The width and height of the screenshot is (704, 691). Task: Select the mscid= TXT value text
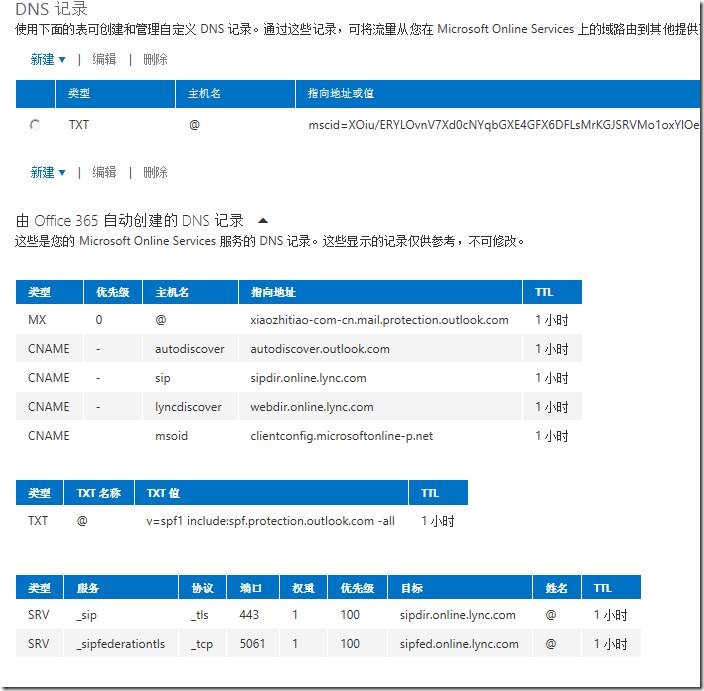[503, 125]
